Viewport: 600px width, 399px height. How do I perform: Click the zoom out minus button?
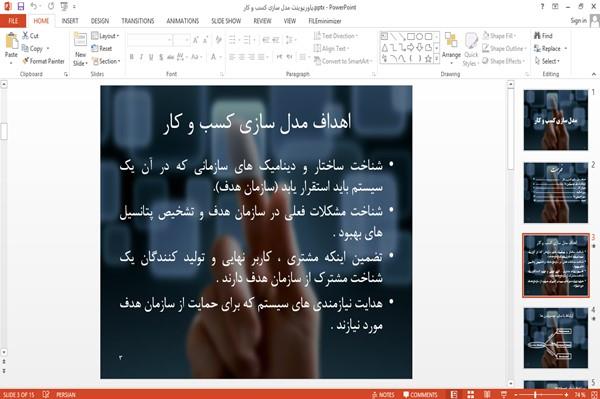pos(516,395)
